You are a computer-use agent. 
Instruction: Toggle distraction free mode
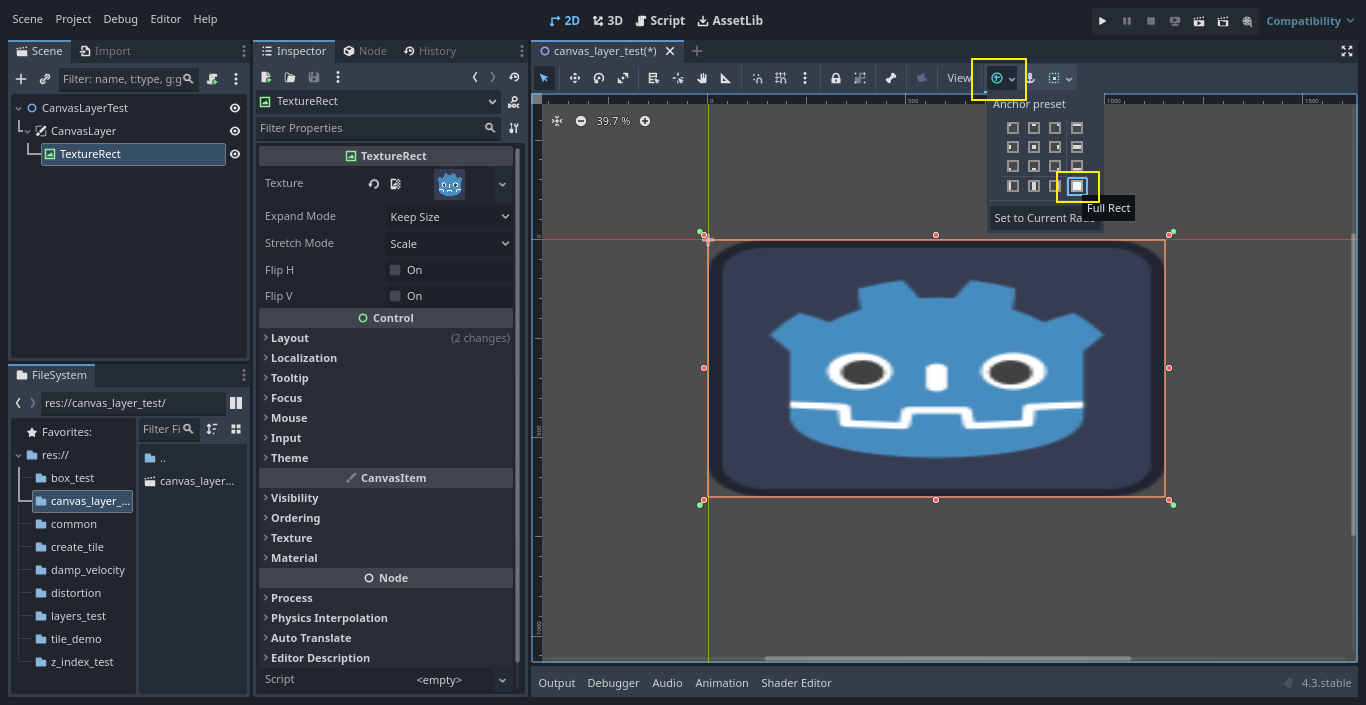tap(1346, 51)
